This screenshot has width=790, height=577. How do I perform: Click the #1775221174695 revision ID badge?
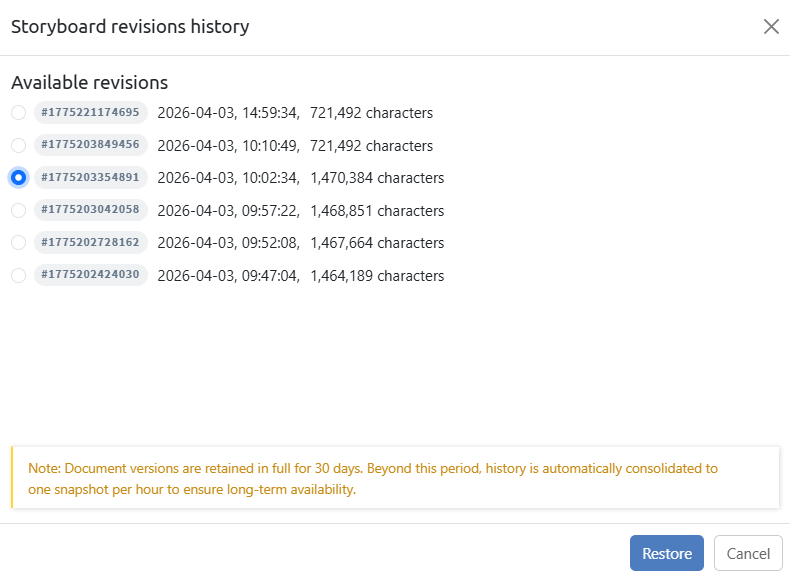tap(91, 113)
